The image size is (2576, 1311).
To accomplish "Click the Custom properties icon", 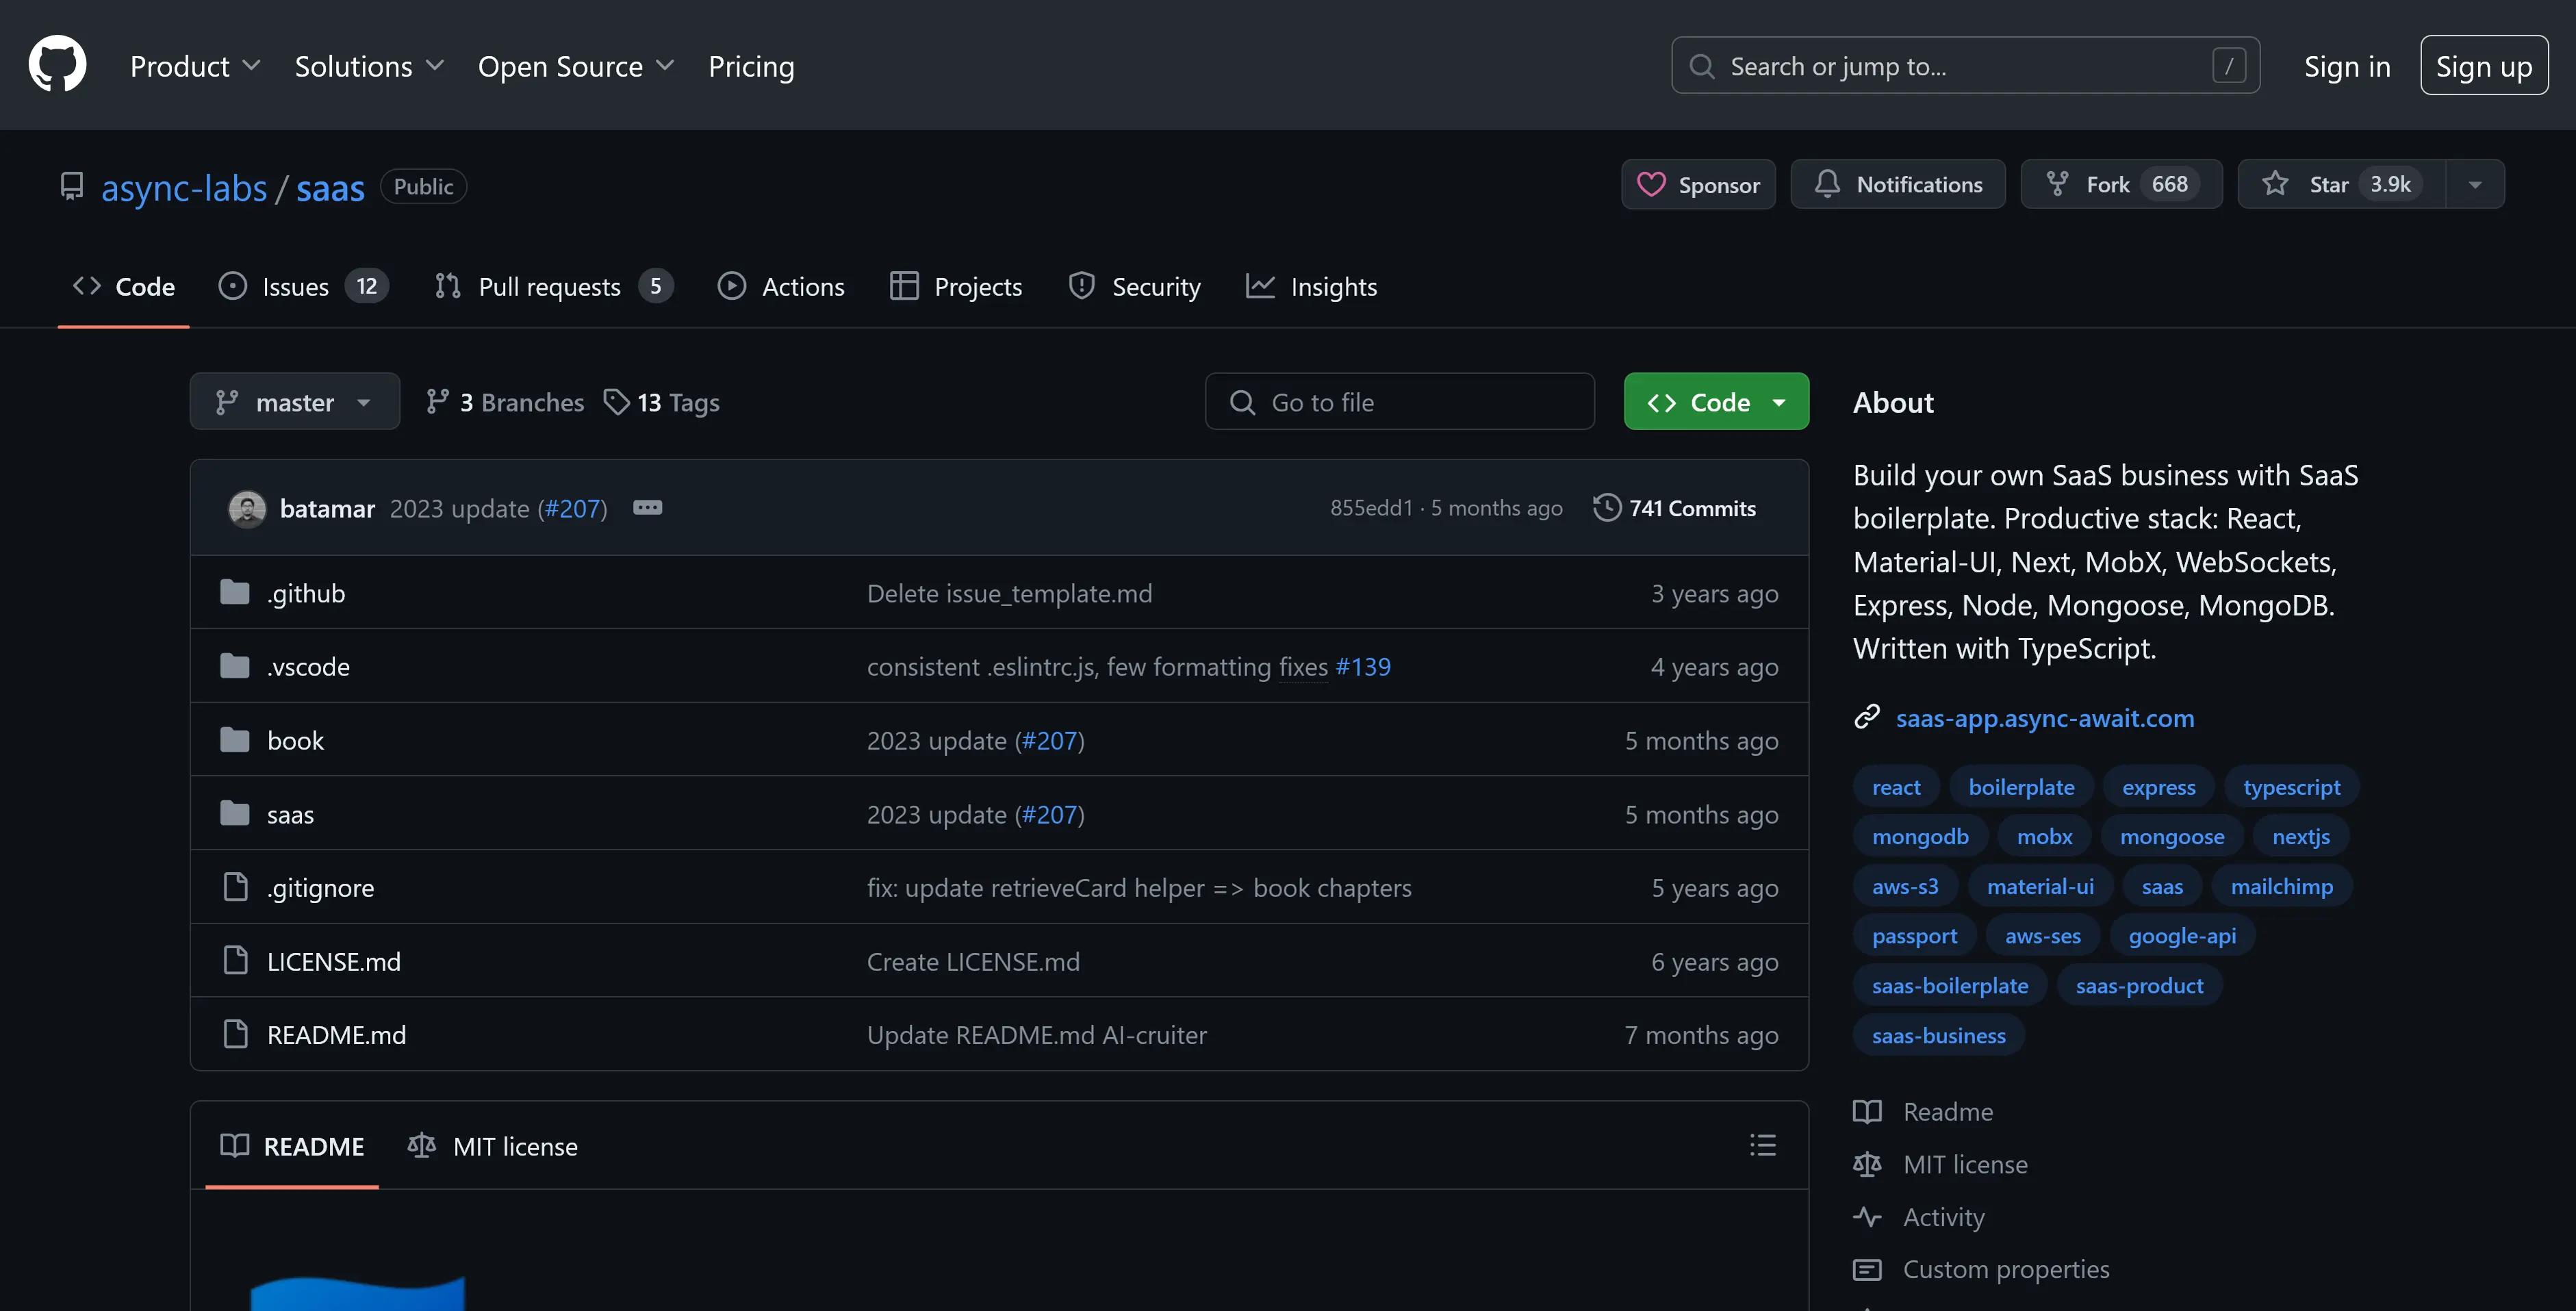I will coord(1866,1269).
